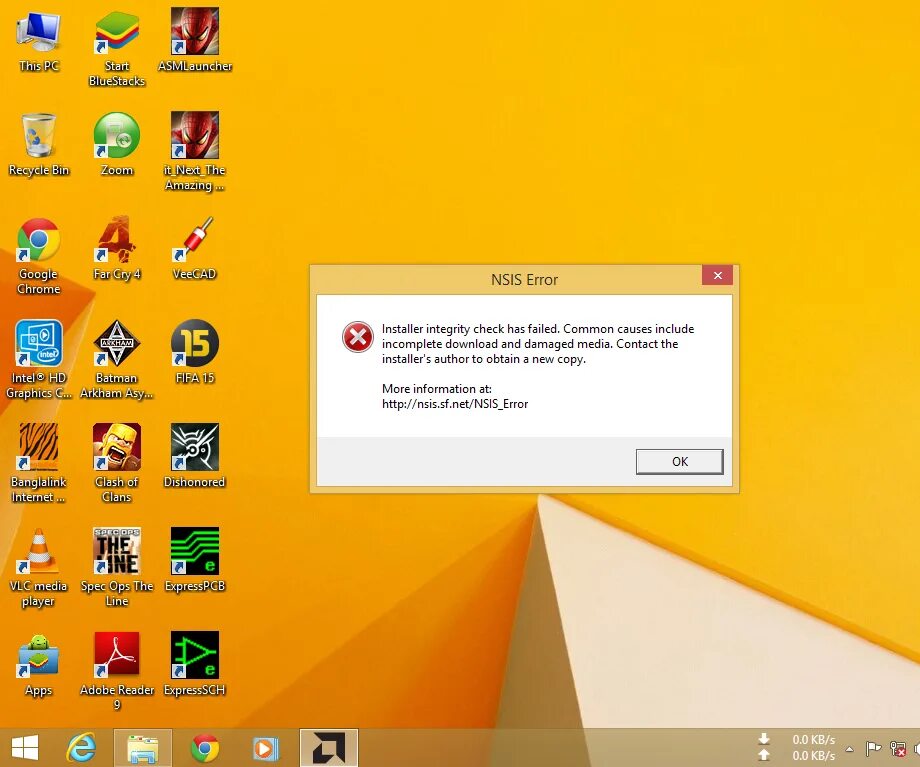
Task: Open the Action Center flag icon
Action: (874, 748)
